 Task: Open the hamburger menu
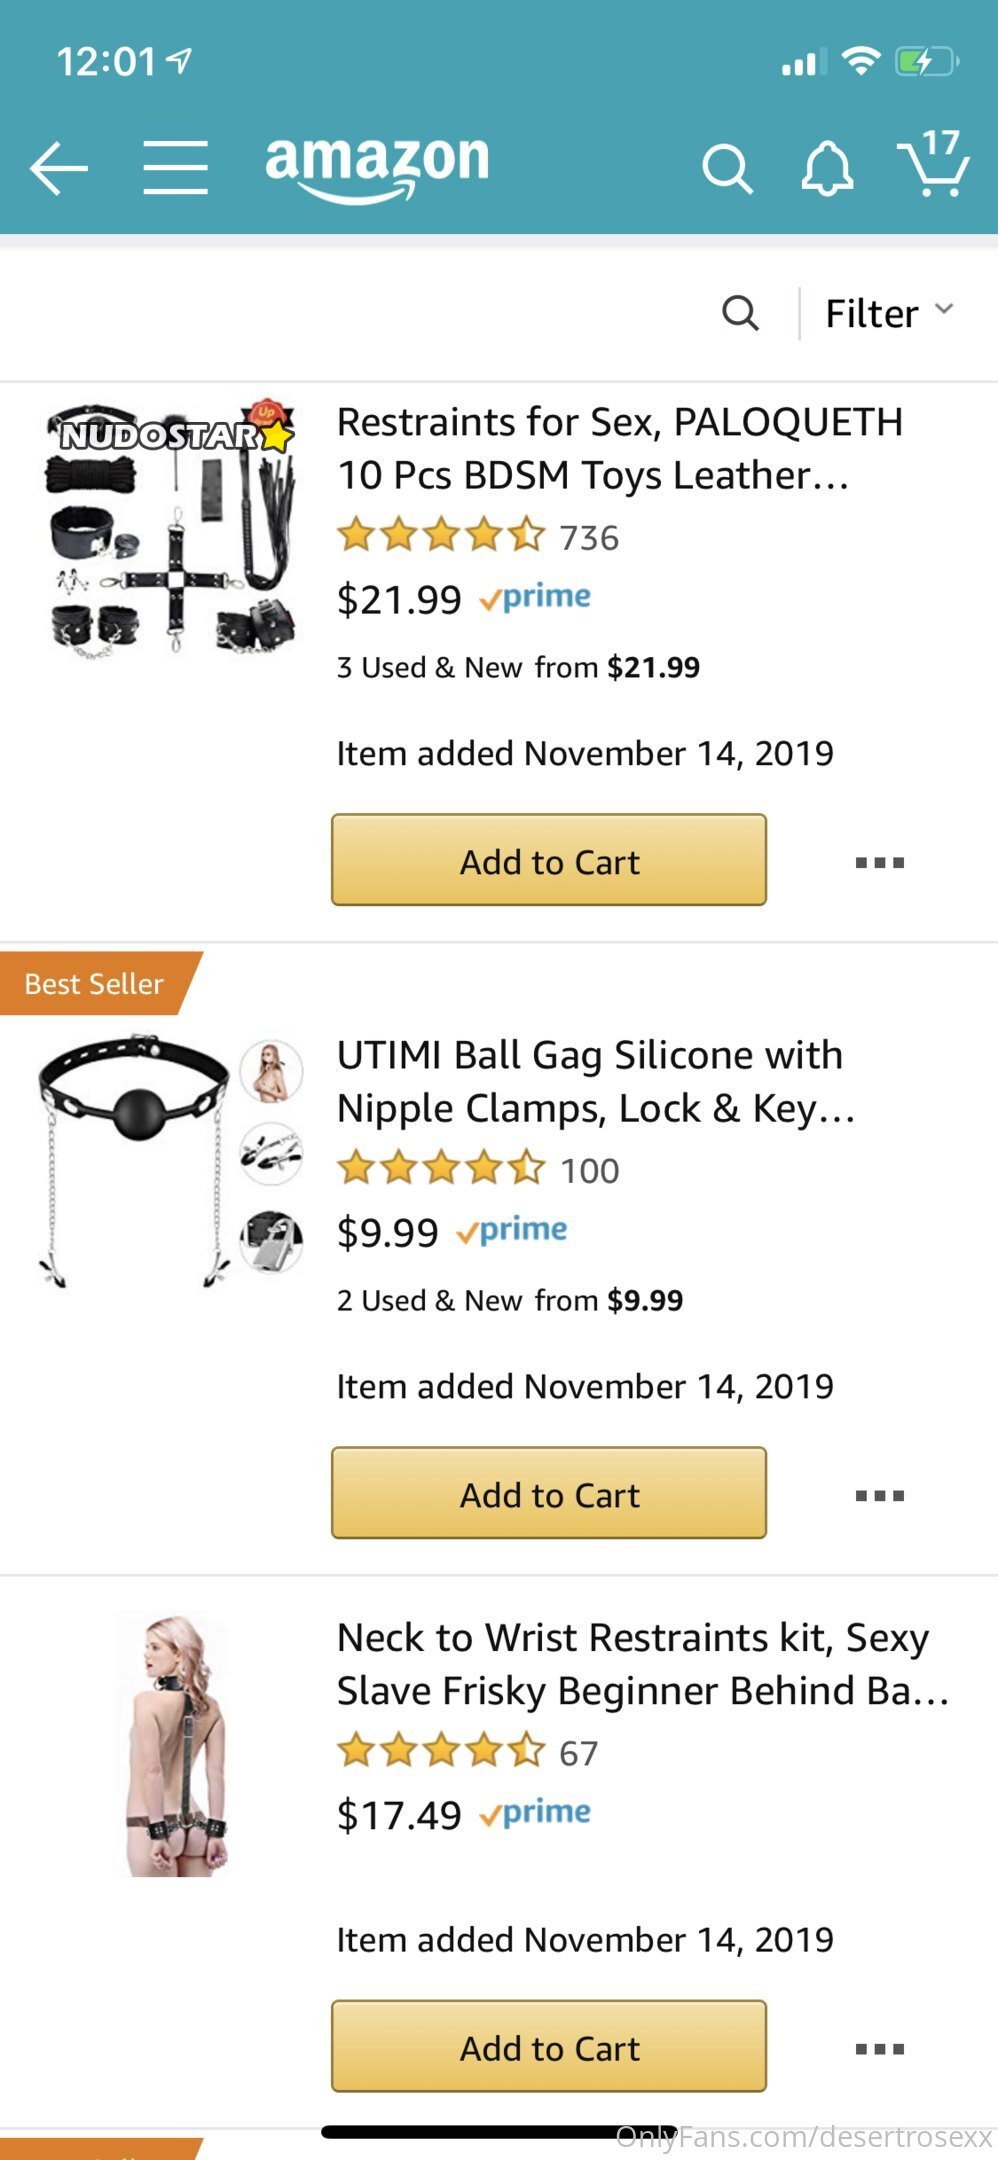coord(175,167)
